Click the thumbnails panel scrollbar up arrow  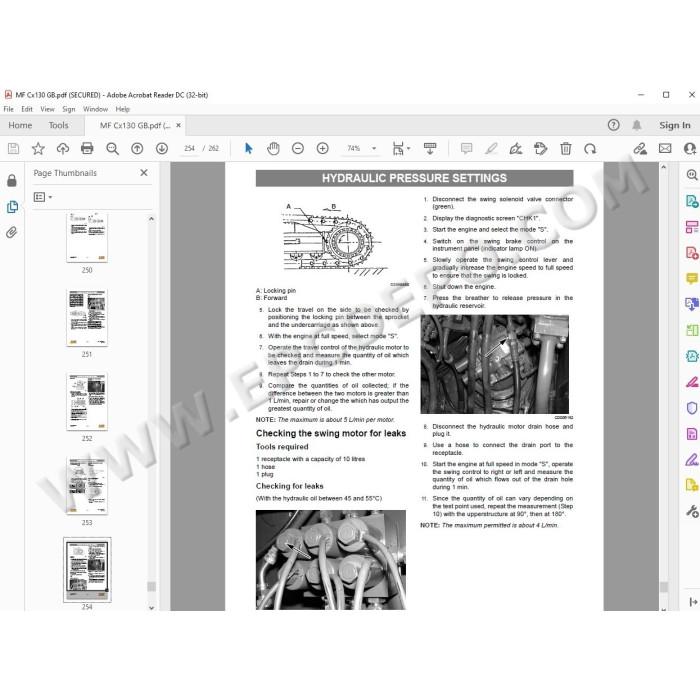(x=151, y=219)
